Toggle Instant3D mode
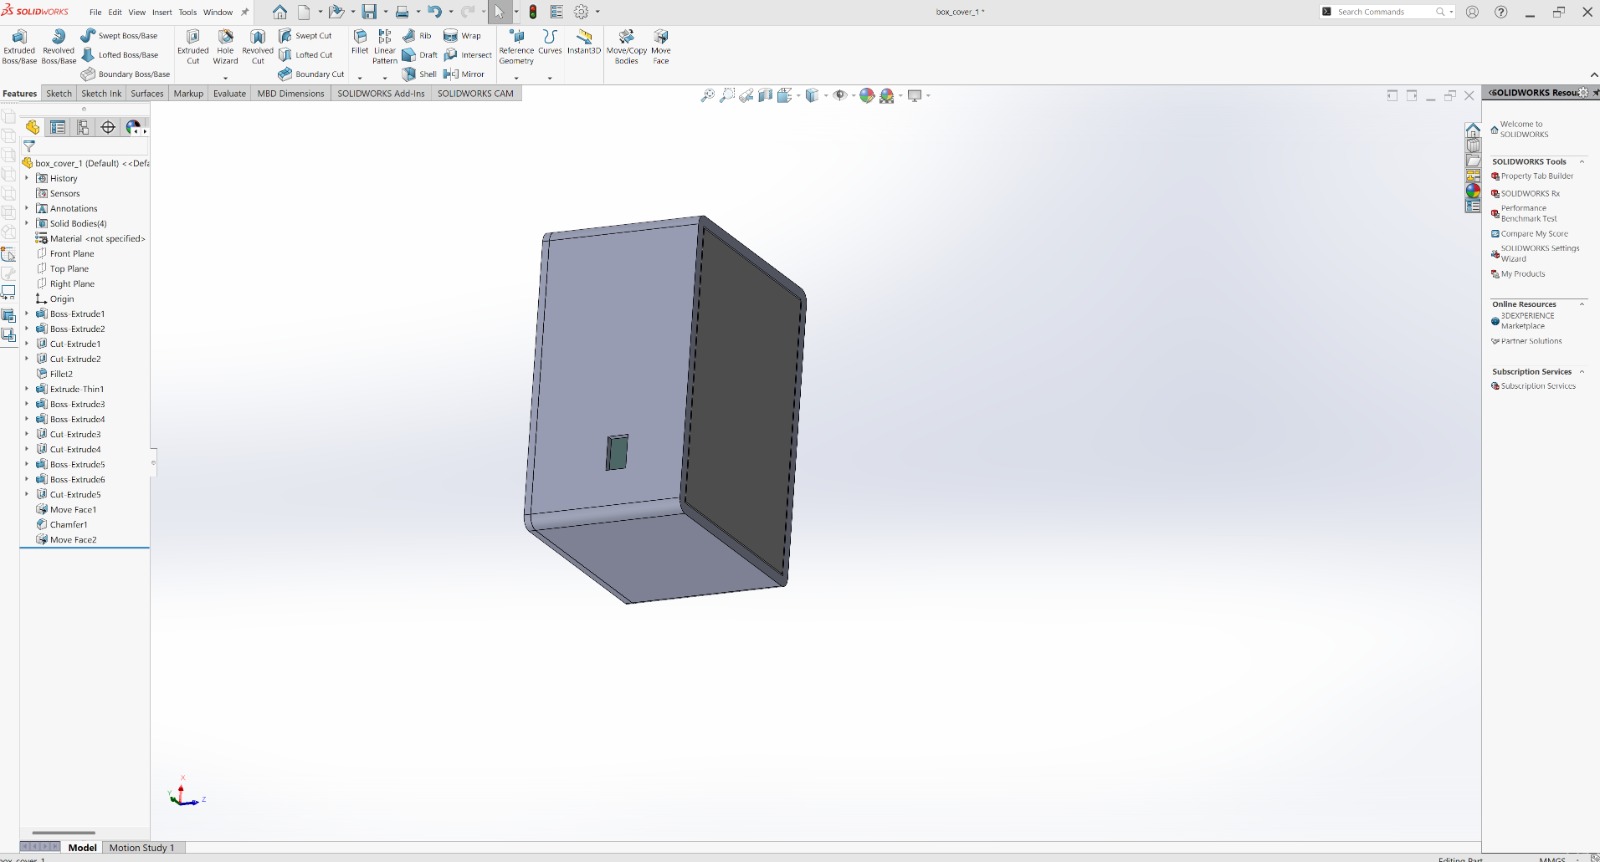Image resolution: width=1600 pixels, height=862 pixels. (584, 41)
